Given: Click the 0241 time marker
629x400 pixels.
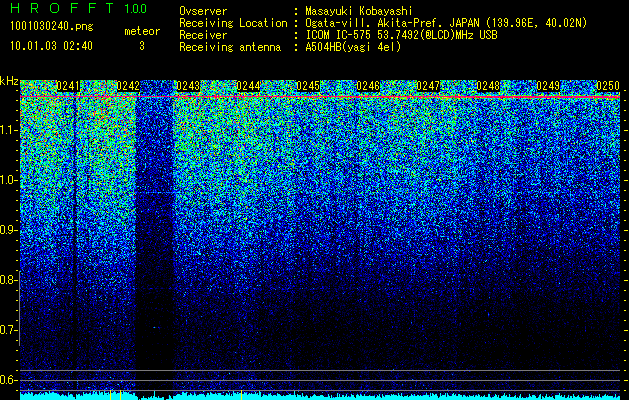Looking at the screenshot, I should coord(68,86).
